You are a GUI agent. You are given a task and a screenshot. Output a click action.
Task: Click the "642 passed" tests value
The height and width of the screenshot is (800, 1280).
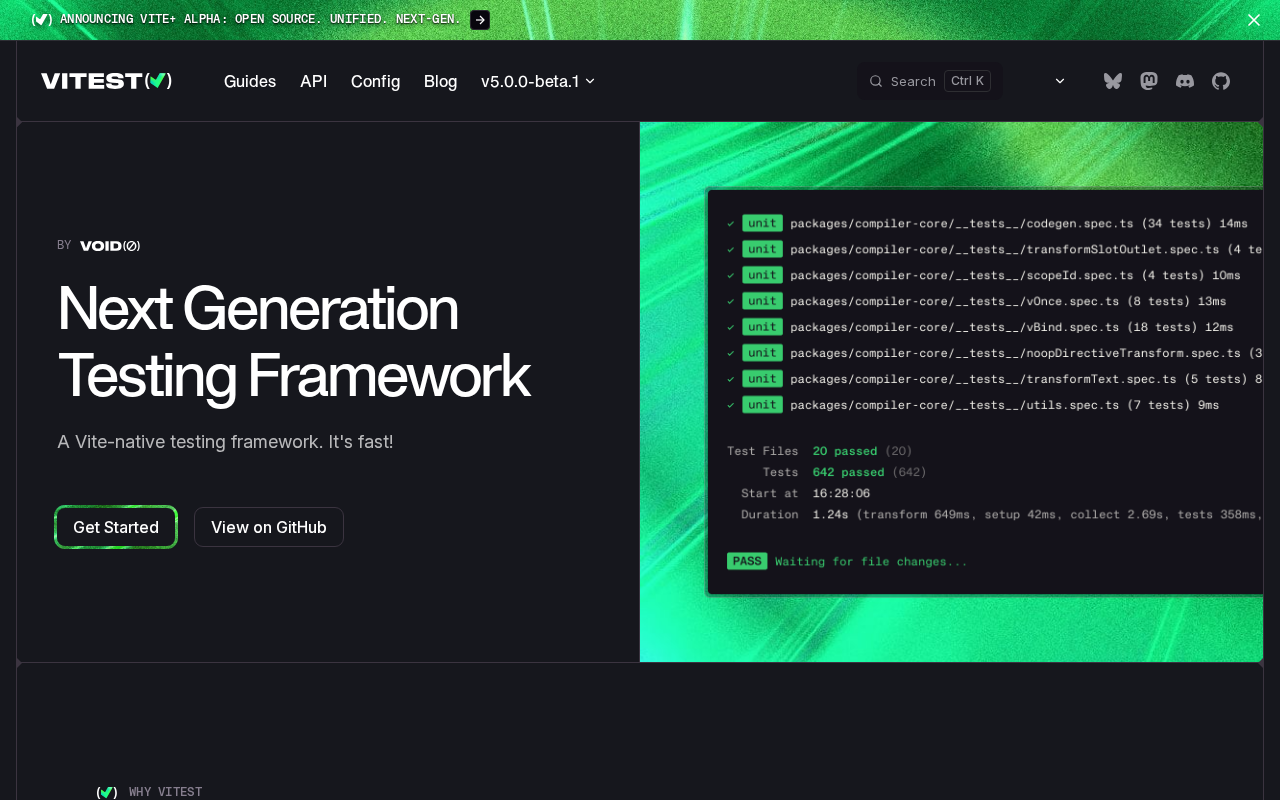(x=848, y=472)
